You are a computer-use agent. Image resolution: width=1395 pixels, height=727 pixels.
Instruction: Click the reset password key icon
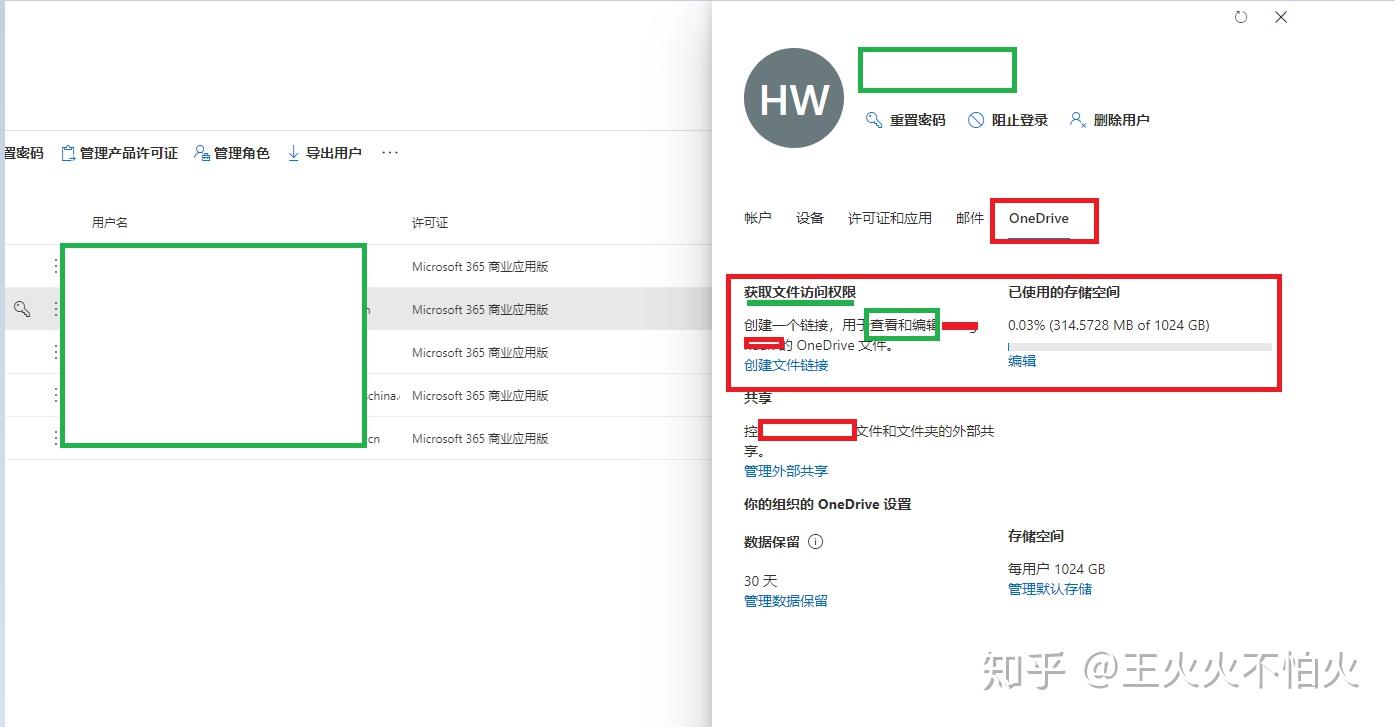point(874,120)
